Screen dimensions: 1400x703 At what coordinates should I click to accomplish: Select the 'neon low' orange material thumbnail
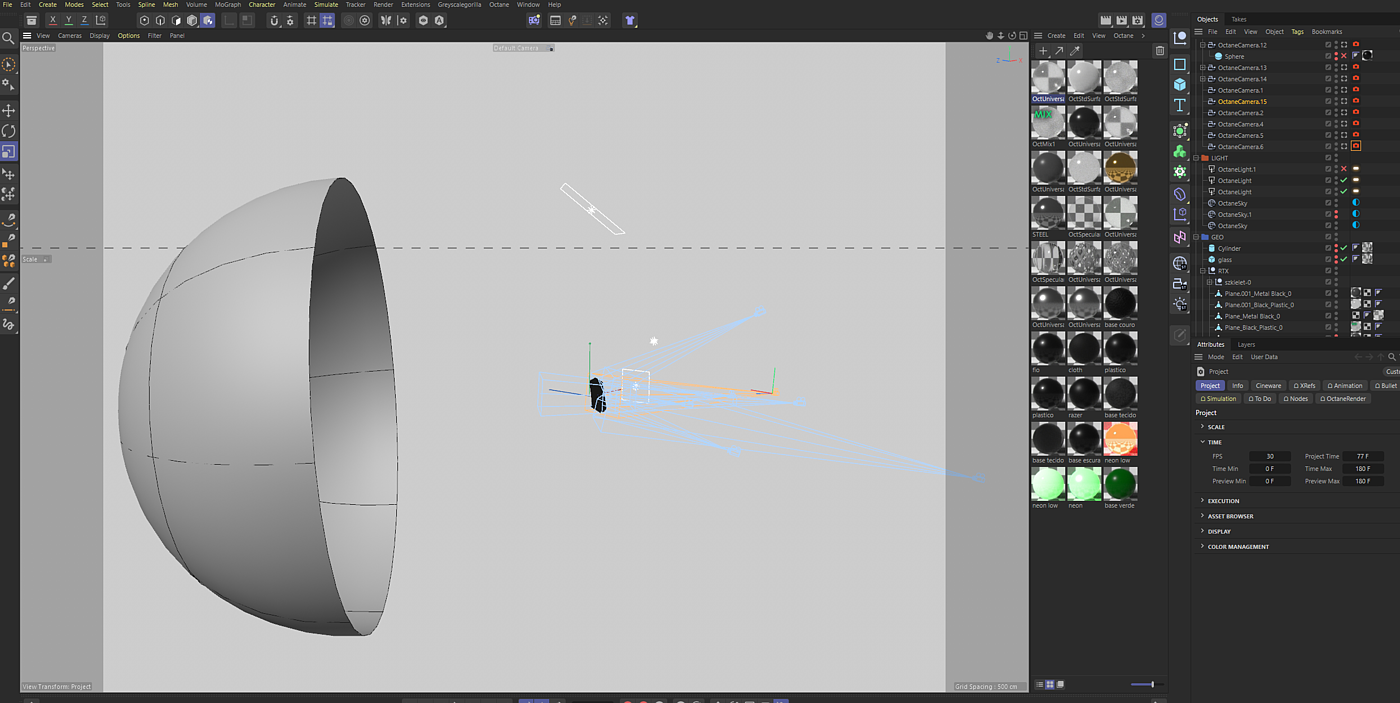(1120, 439)
